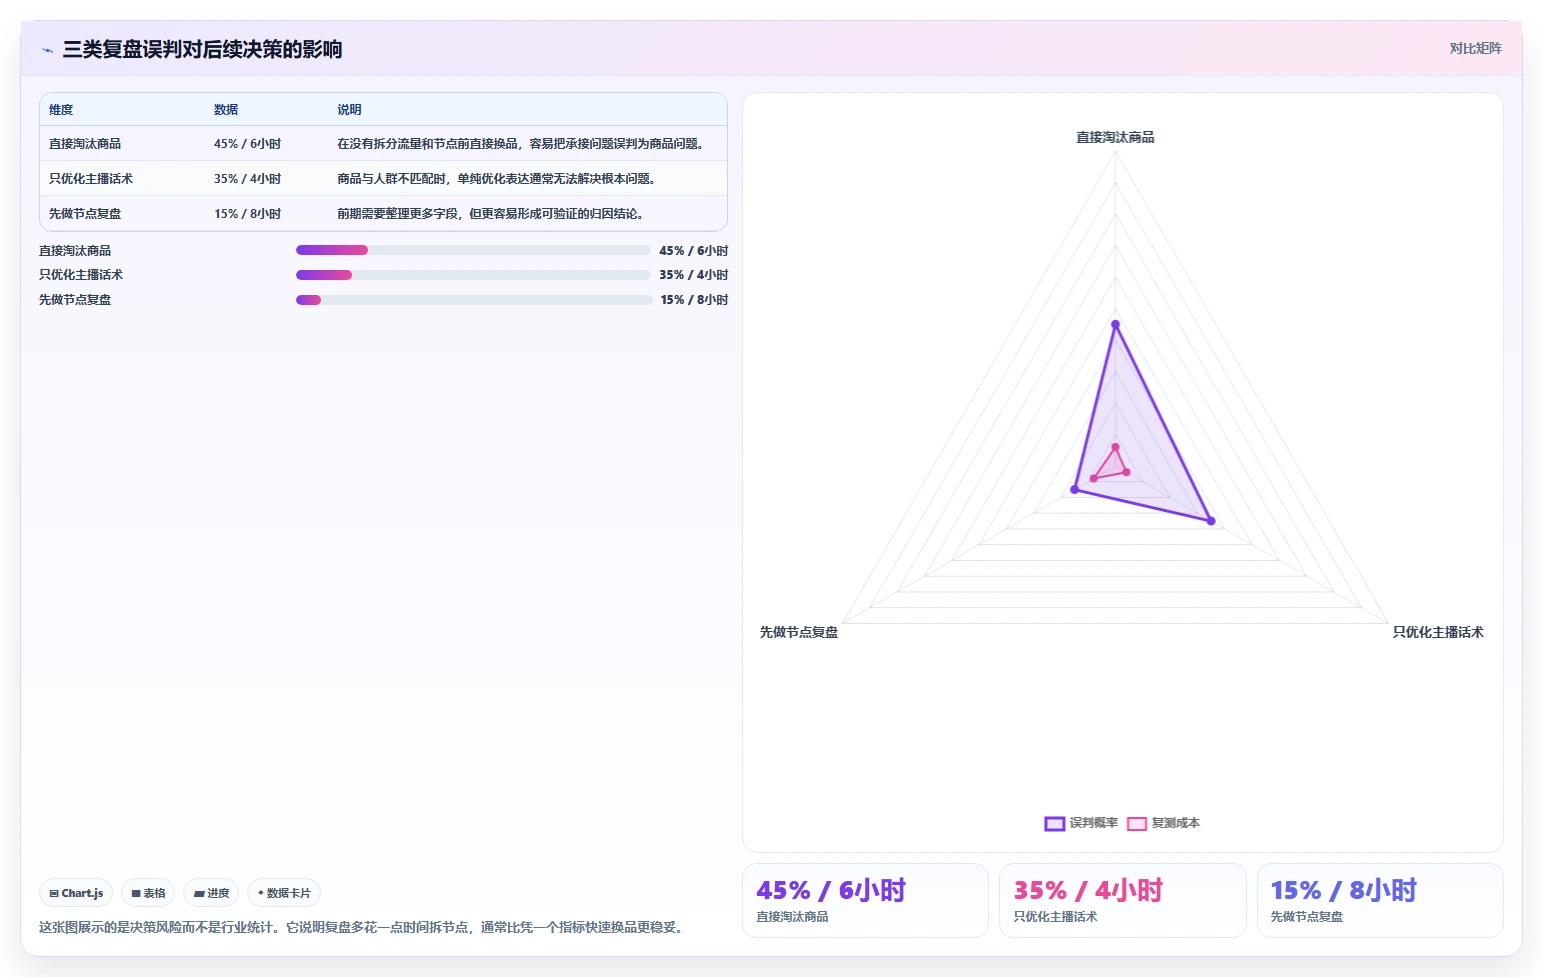Click the 35% / 4小时 table cell
Image resolution: width=1543 pixels, height=977 pixels.
247,179
